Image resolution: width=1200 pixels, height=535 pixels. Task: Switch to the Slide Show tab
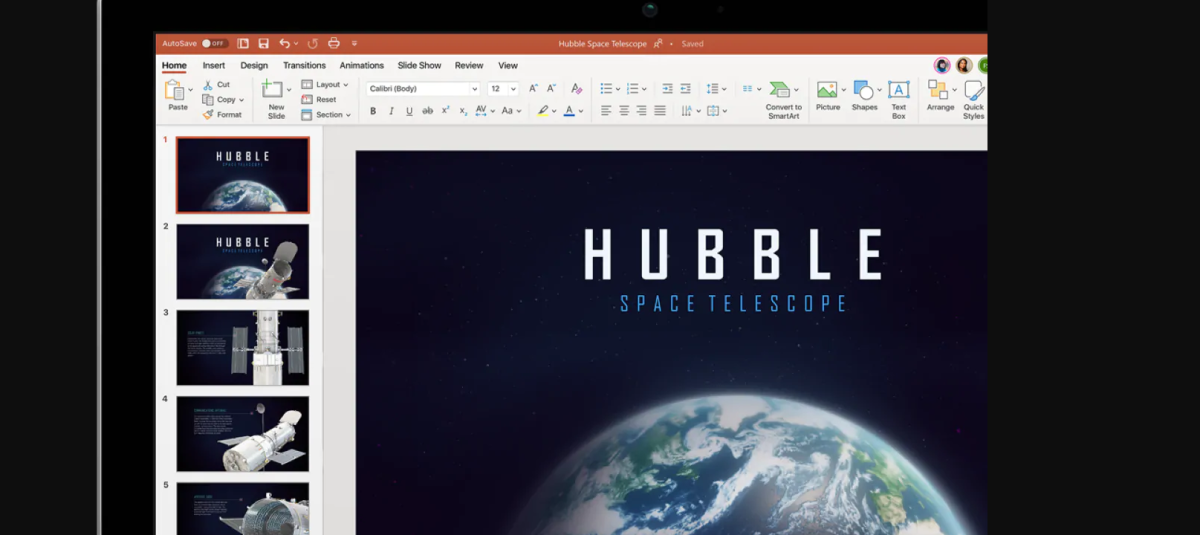(x=419, y=66)
